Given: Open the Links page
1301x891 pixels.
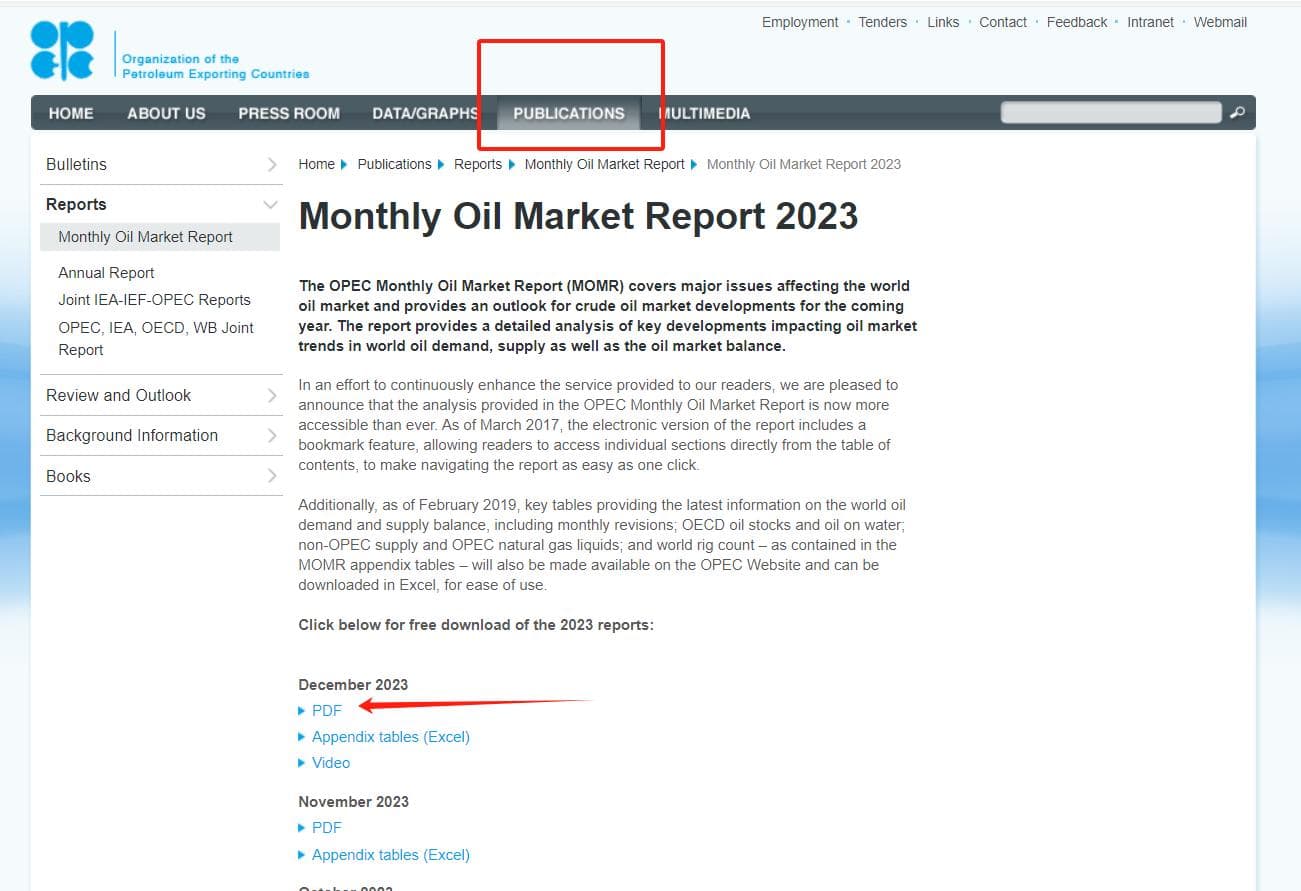Looking at the screenshot, I should (943, 22).
